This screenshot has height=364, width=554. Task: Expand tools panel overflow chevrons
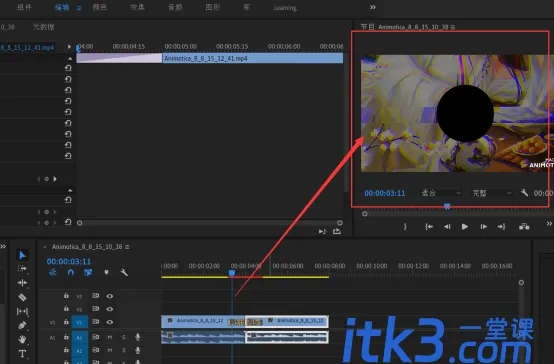(x=3, y=246)
